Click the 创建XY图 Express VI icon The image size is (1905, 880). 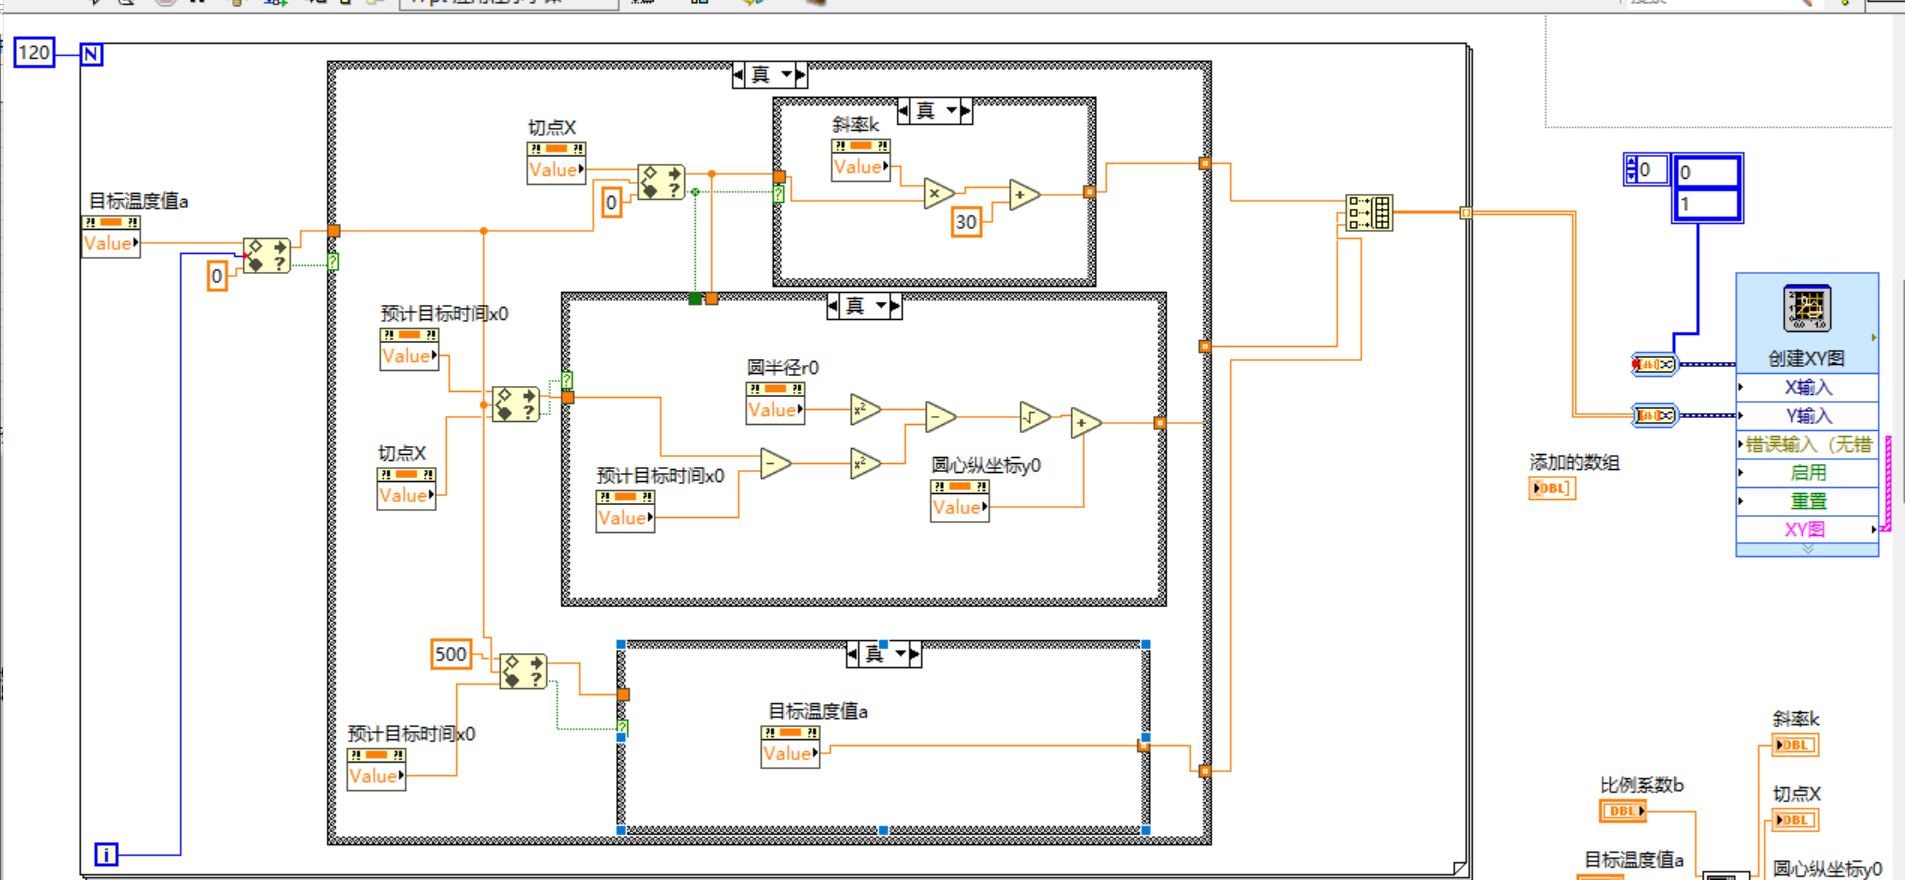(x=1807, y=308)
